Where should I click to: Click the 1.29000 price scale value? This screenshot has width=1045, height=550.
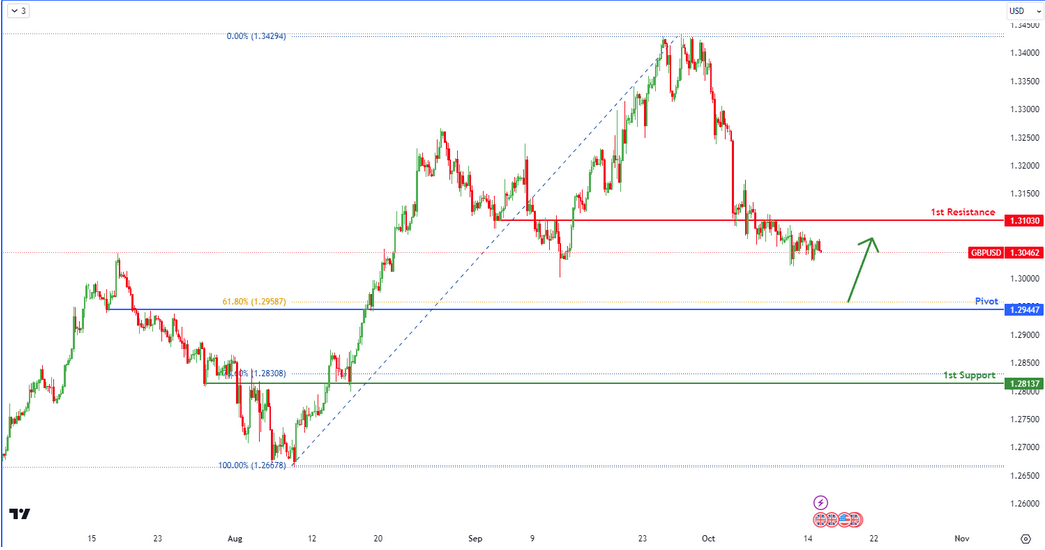pyautogui.click(x=1024, y=335)
